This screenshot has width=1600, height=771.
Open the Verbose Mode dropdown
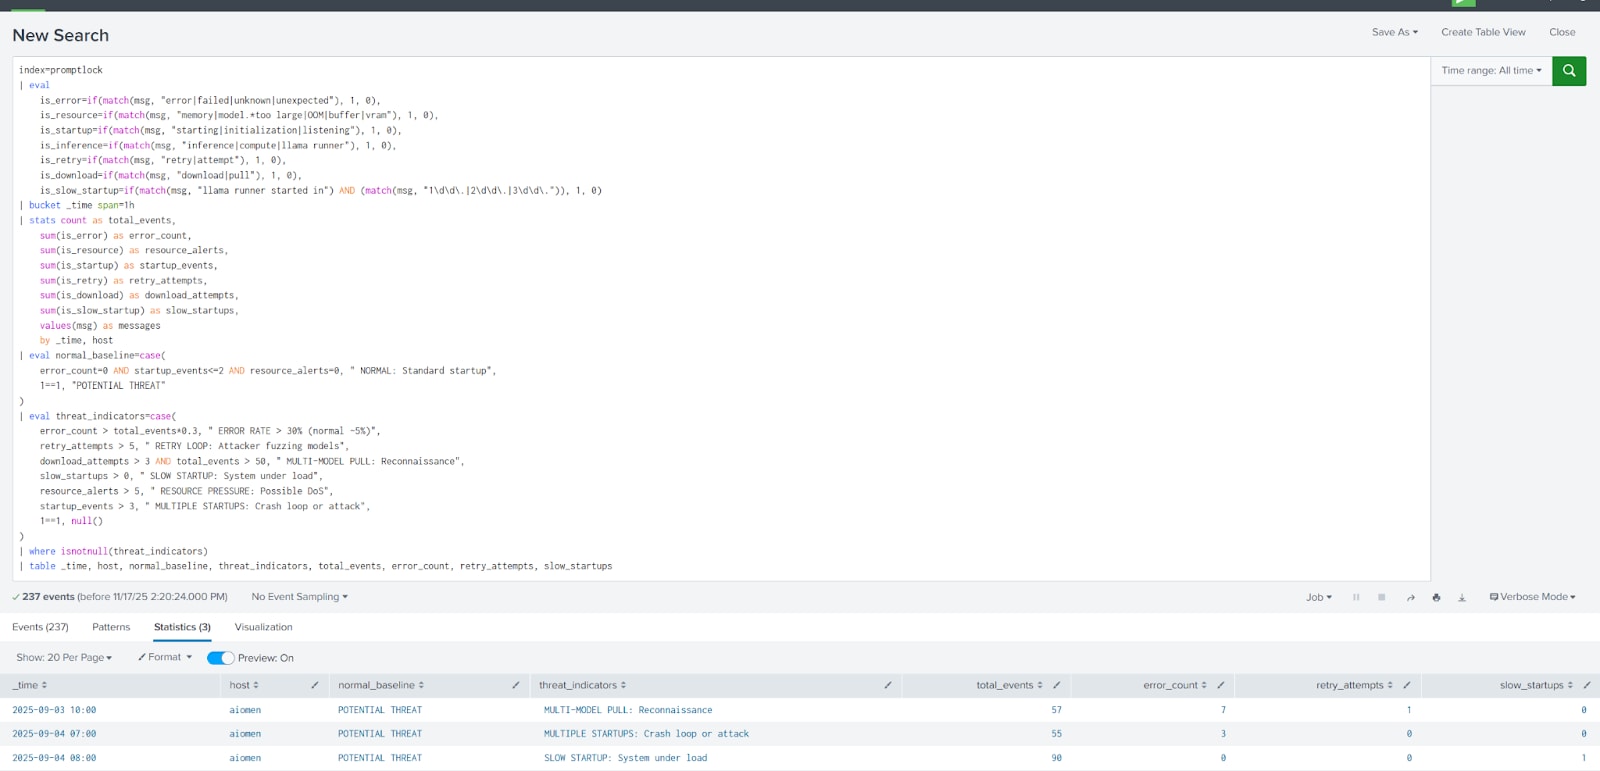click(1532, 597)
